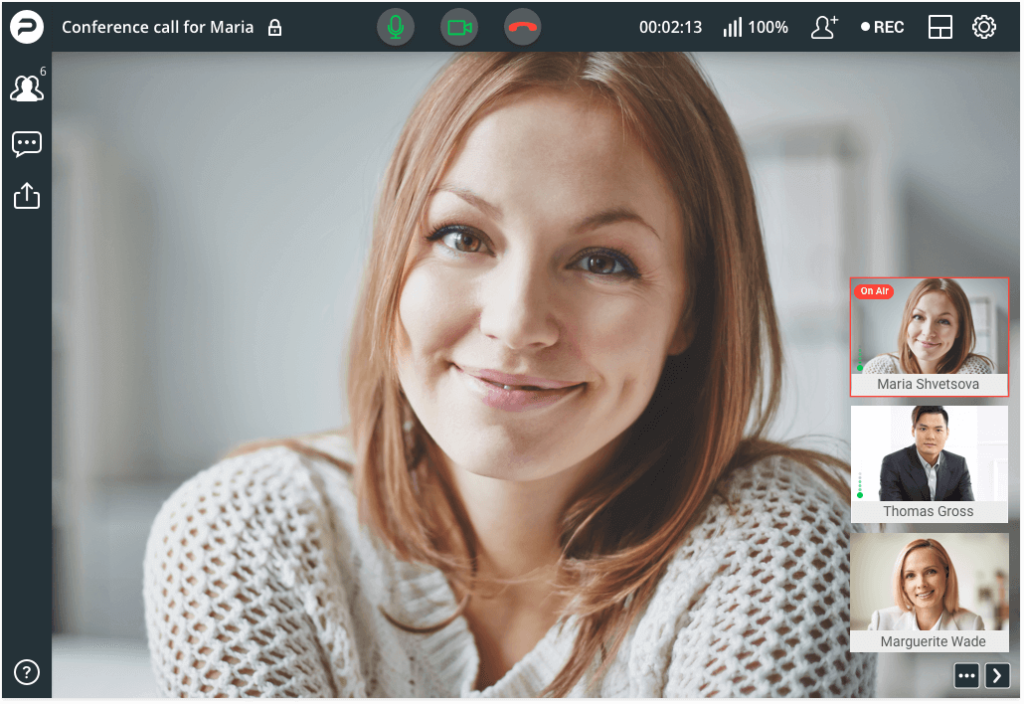
Task: Toggle REC recording
Action: (x=882, y=27)
